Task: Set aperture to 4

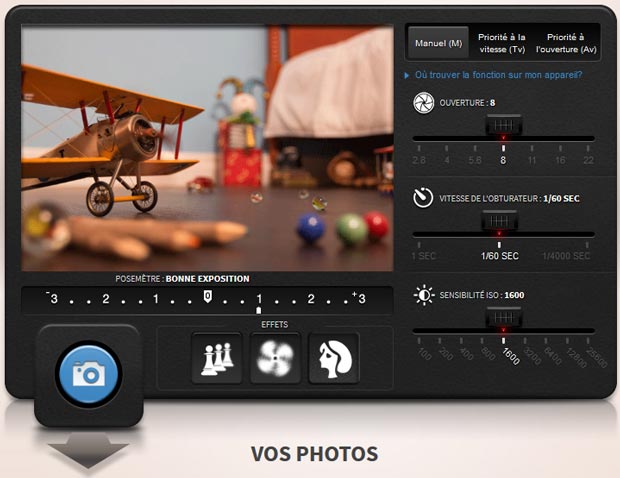Action: point(447,160)
